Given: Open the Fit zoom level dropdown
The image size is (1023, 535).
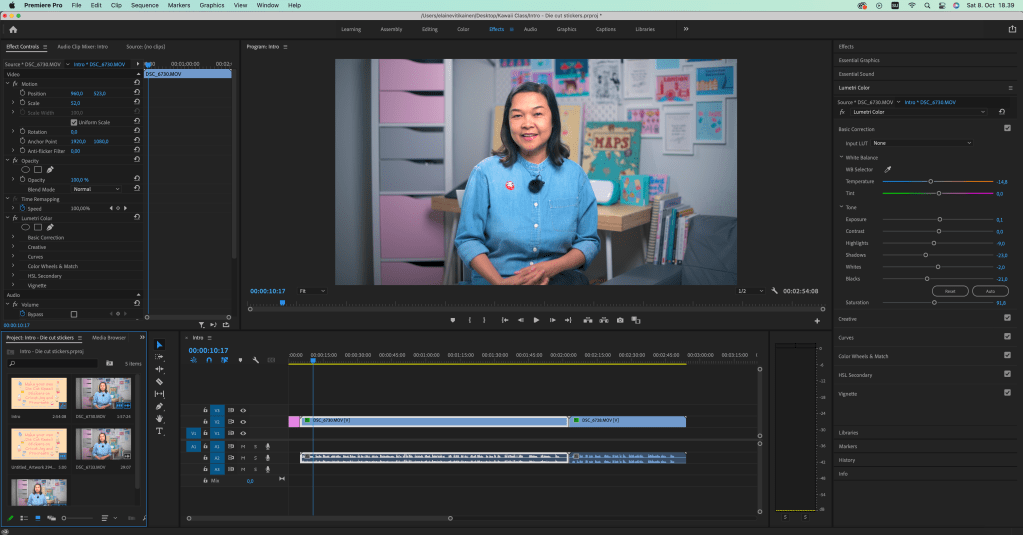Looking at the screenshot, I should 311,291.
